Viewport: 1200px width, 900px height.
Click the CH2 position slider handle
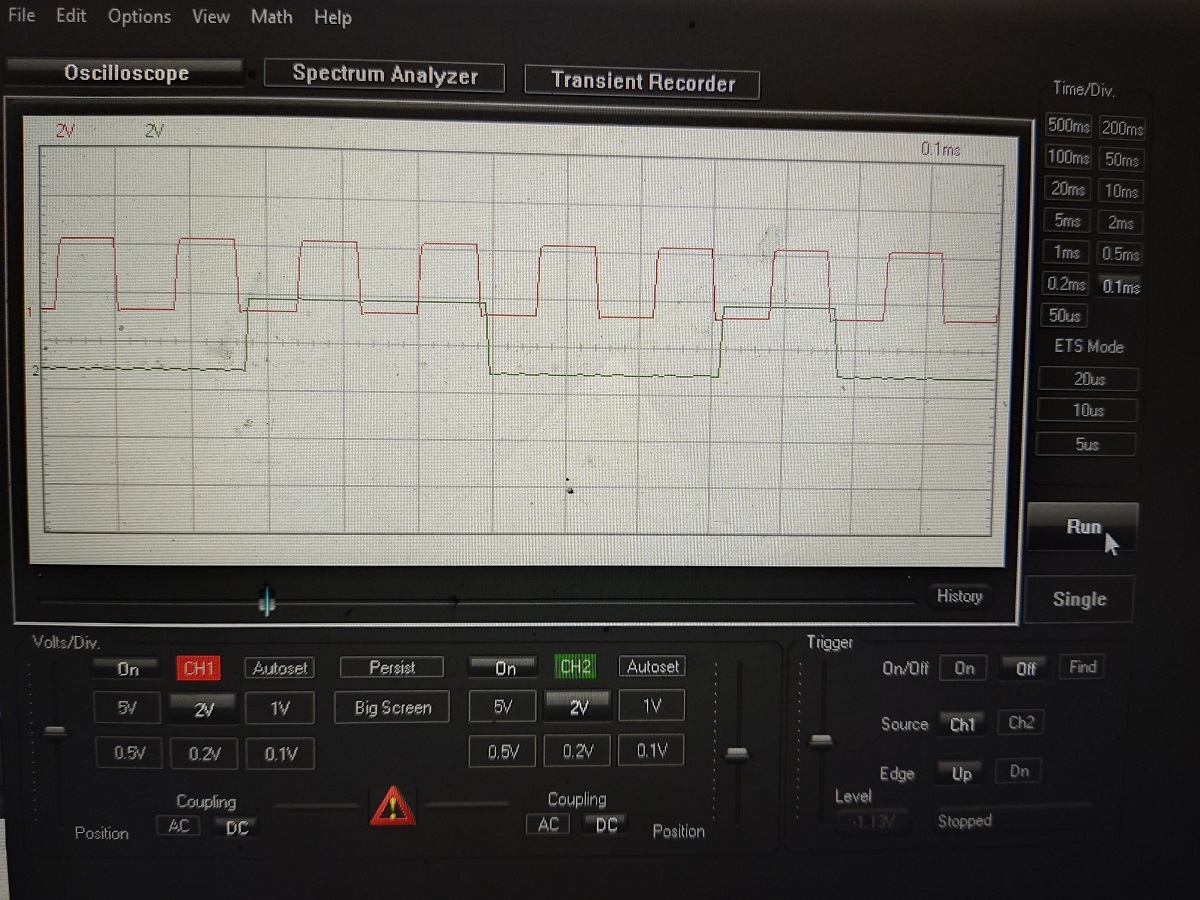(x=737, y=753)
